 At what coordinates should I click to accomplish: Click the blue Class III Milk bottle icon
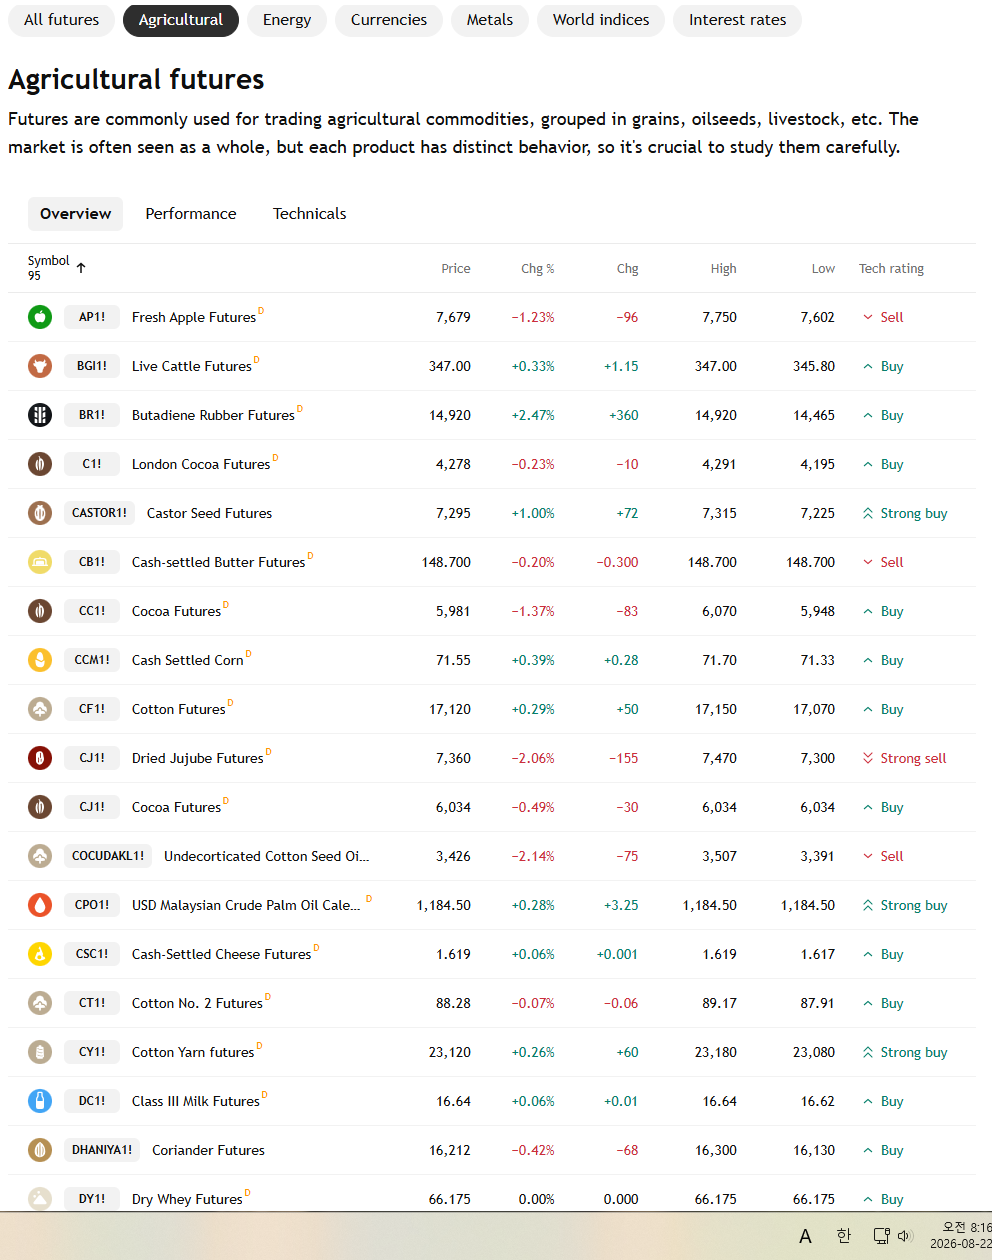tap(40, 1101)
